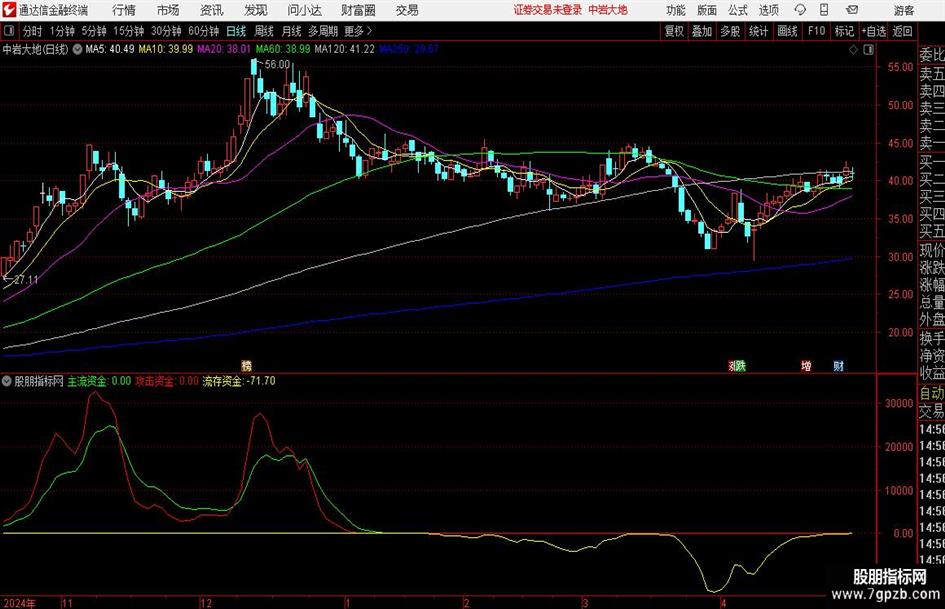Click the 增 marker on the chart
This screenshot has height=609, width=945.
pyautogui.click(x=806, y=365)
